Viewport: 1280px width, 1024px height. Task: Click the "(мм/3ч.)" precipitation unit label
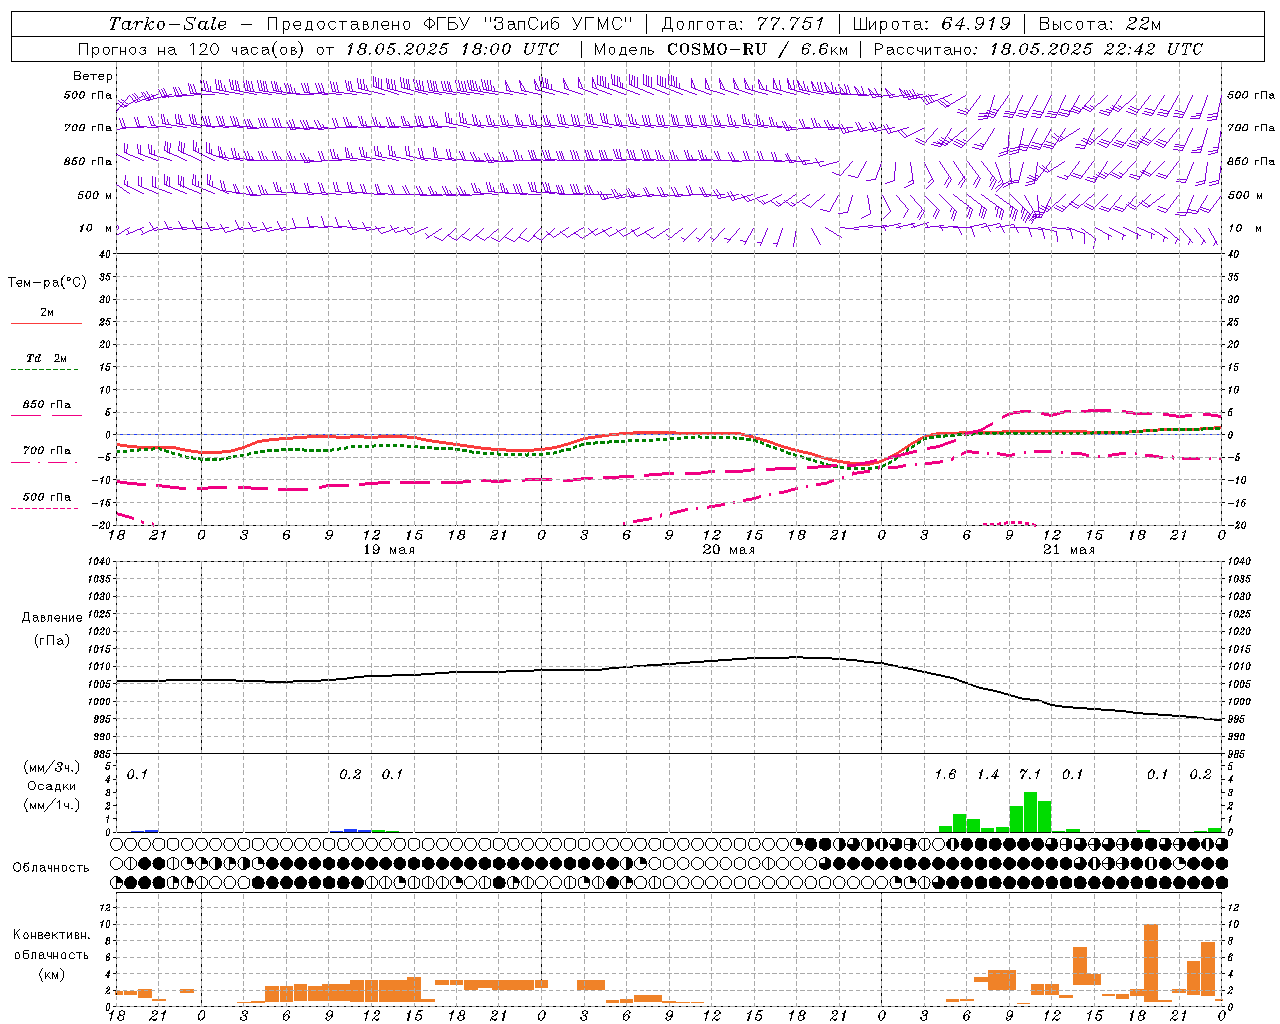52,767
